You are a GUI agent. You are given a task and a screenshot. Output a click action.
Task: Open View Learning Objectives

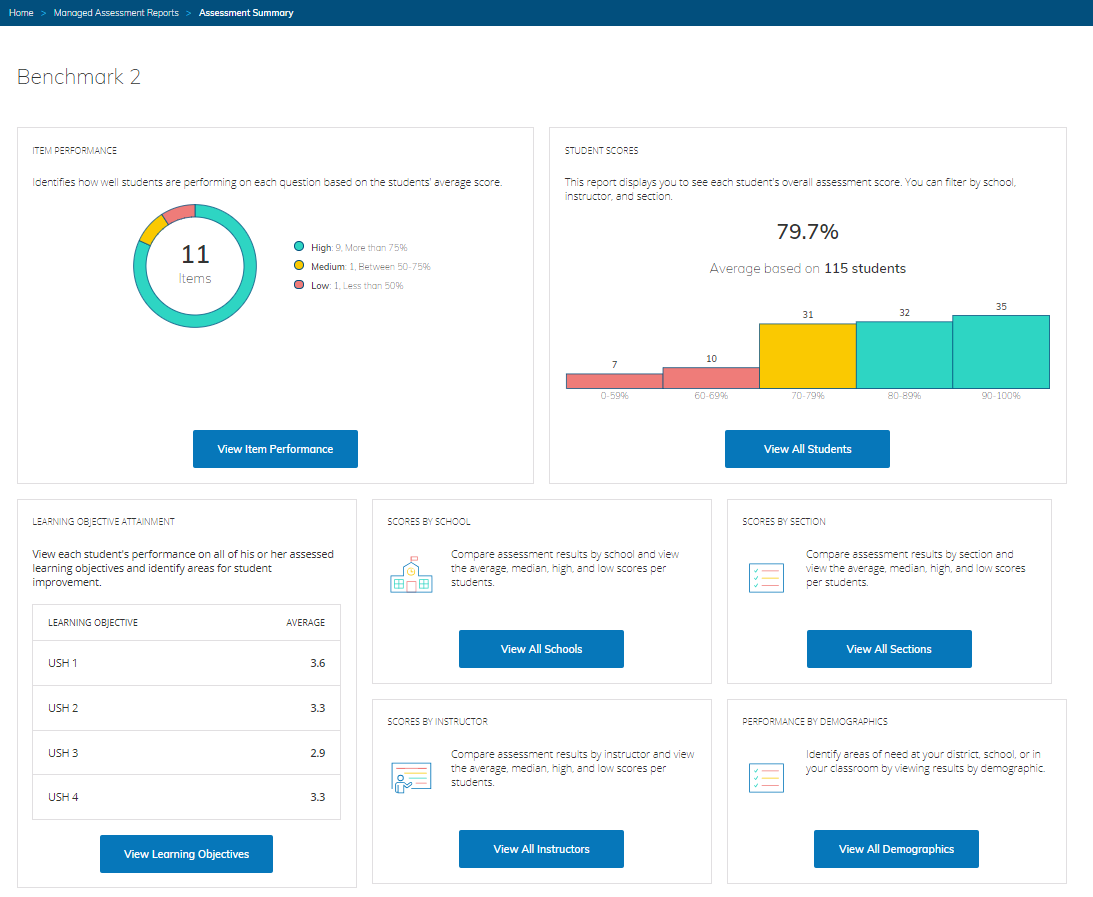186,854
